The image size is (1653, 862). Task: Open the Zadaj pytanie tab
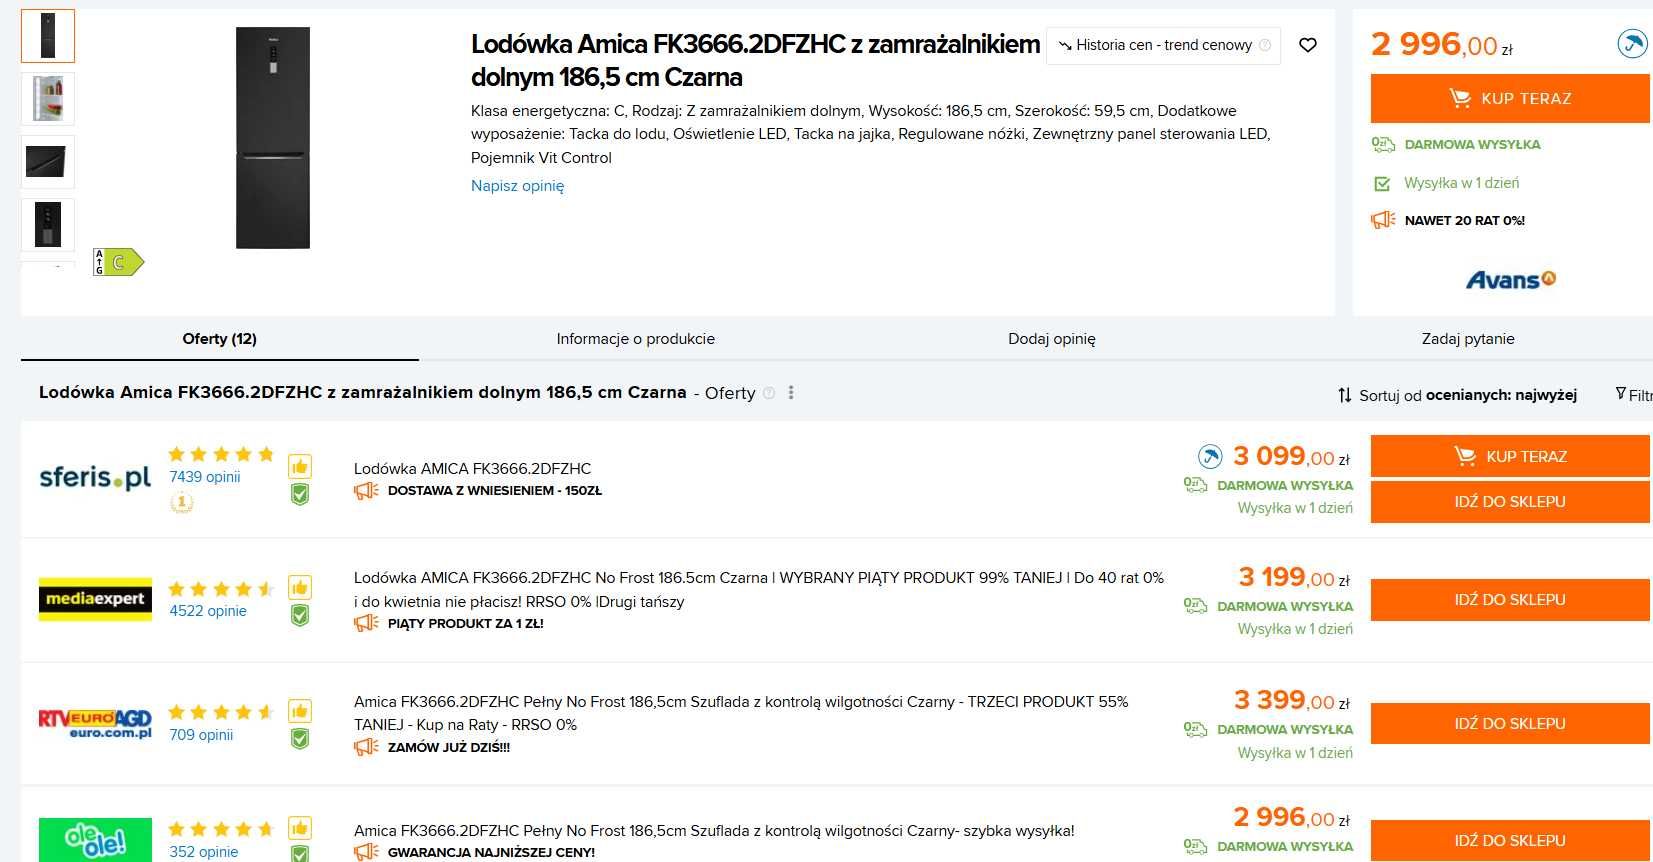pyautogui.click(x=1468, y=339)
